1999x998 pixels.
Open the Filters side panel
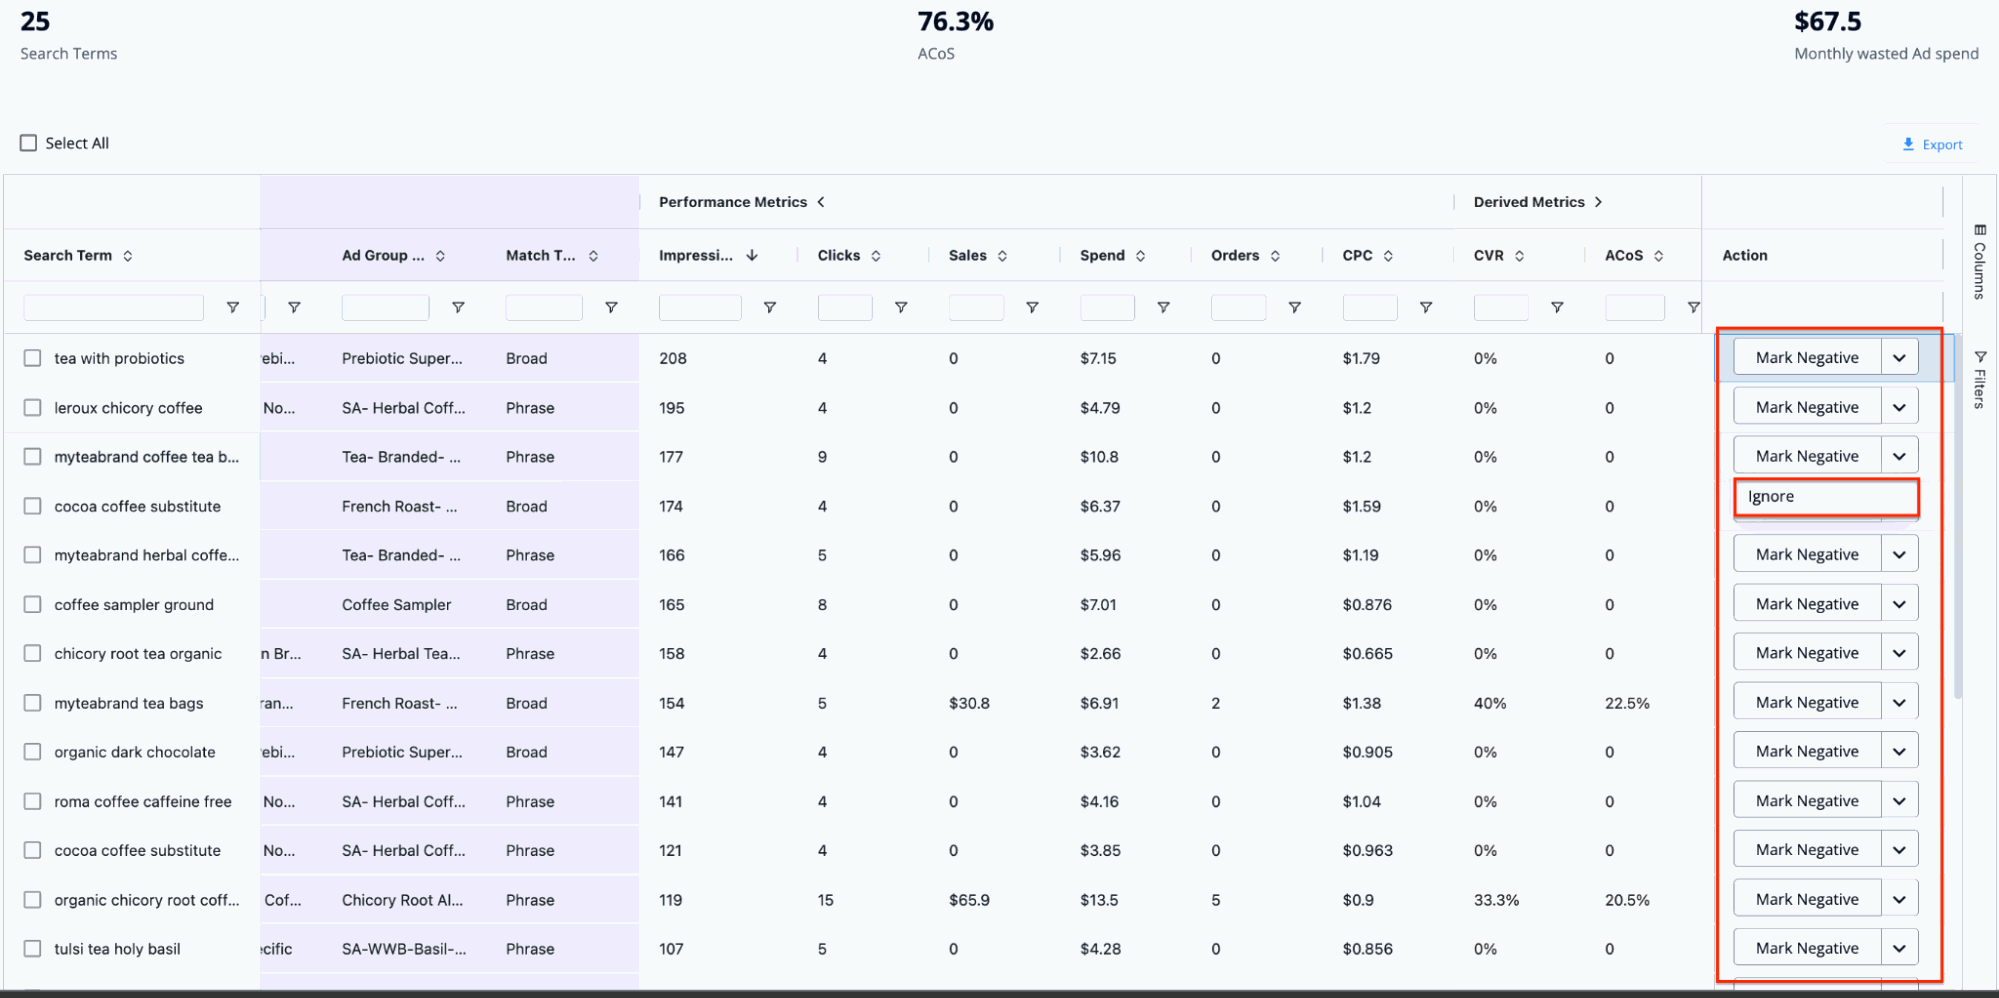pyautogui.click(x=1979, y=379)
